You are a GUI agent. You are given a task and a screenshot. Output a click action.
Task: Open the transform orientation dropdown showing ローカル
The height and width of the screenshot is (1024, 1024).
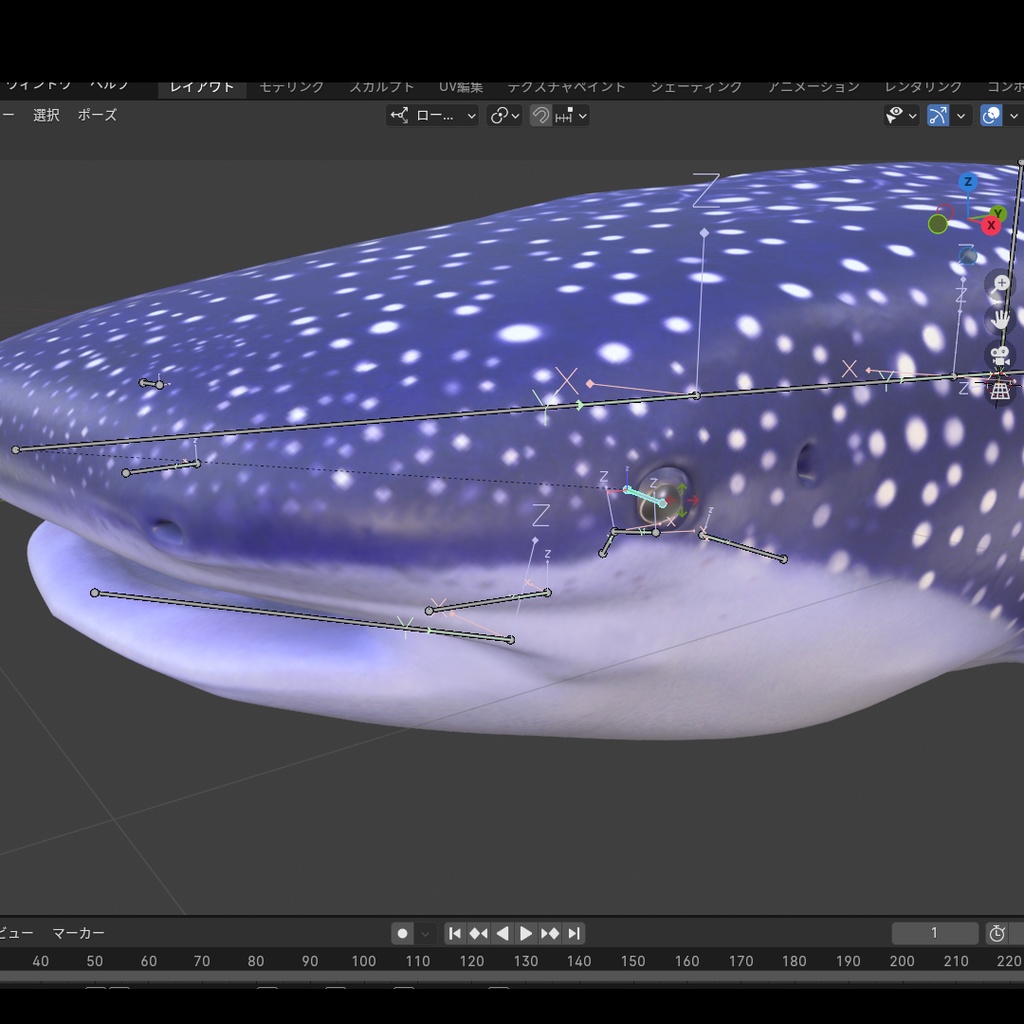pos(432,115)
